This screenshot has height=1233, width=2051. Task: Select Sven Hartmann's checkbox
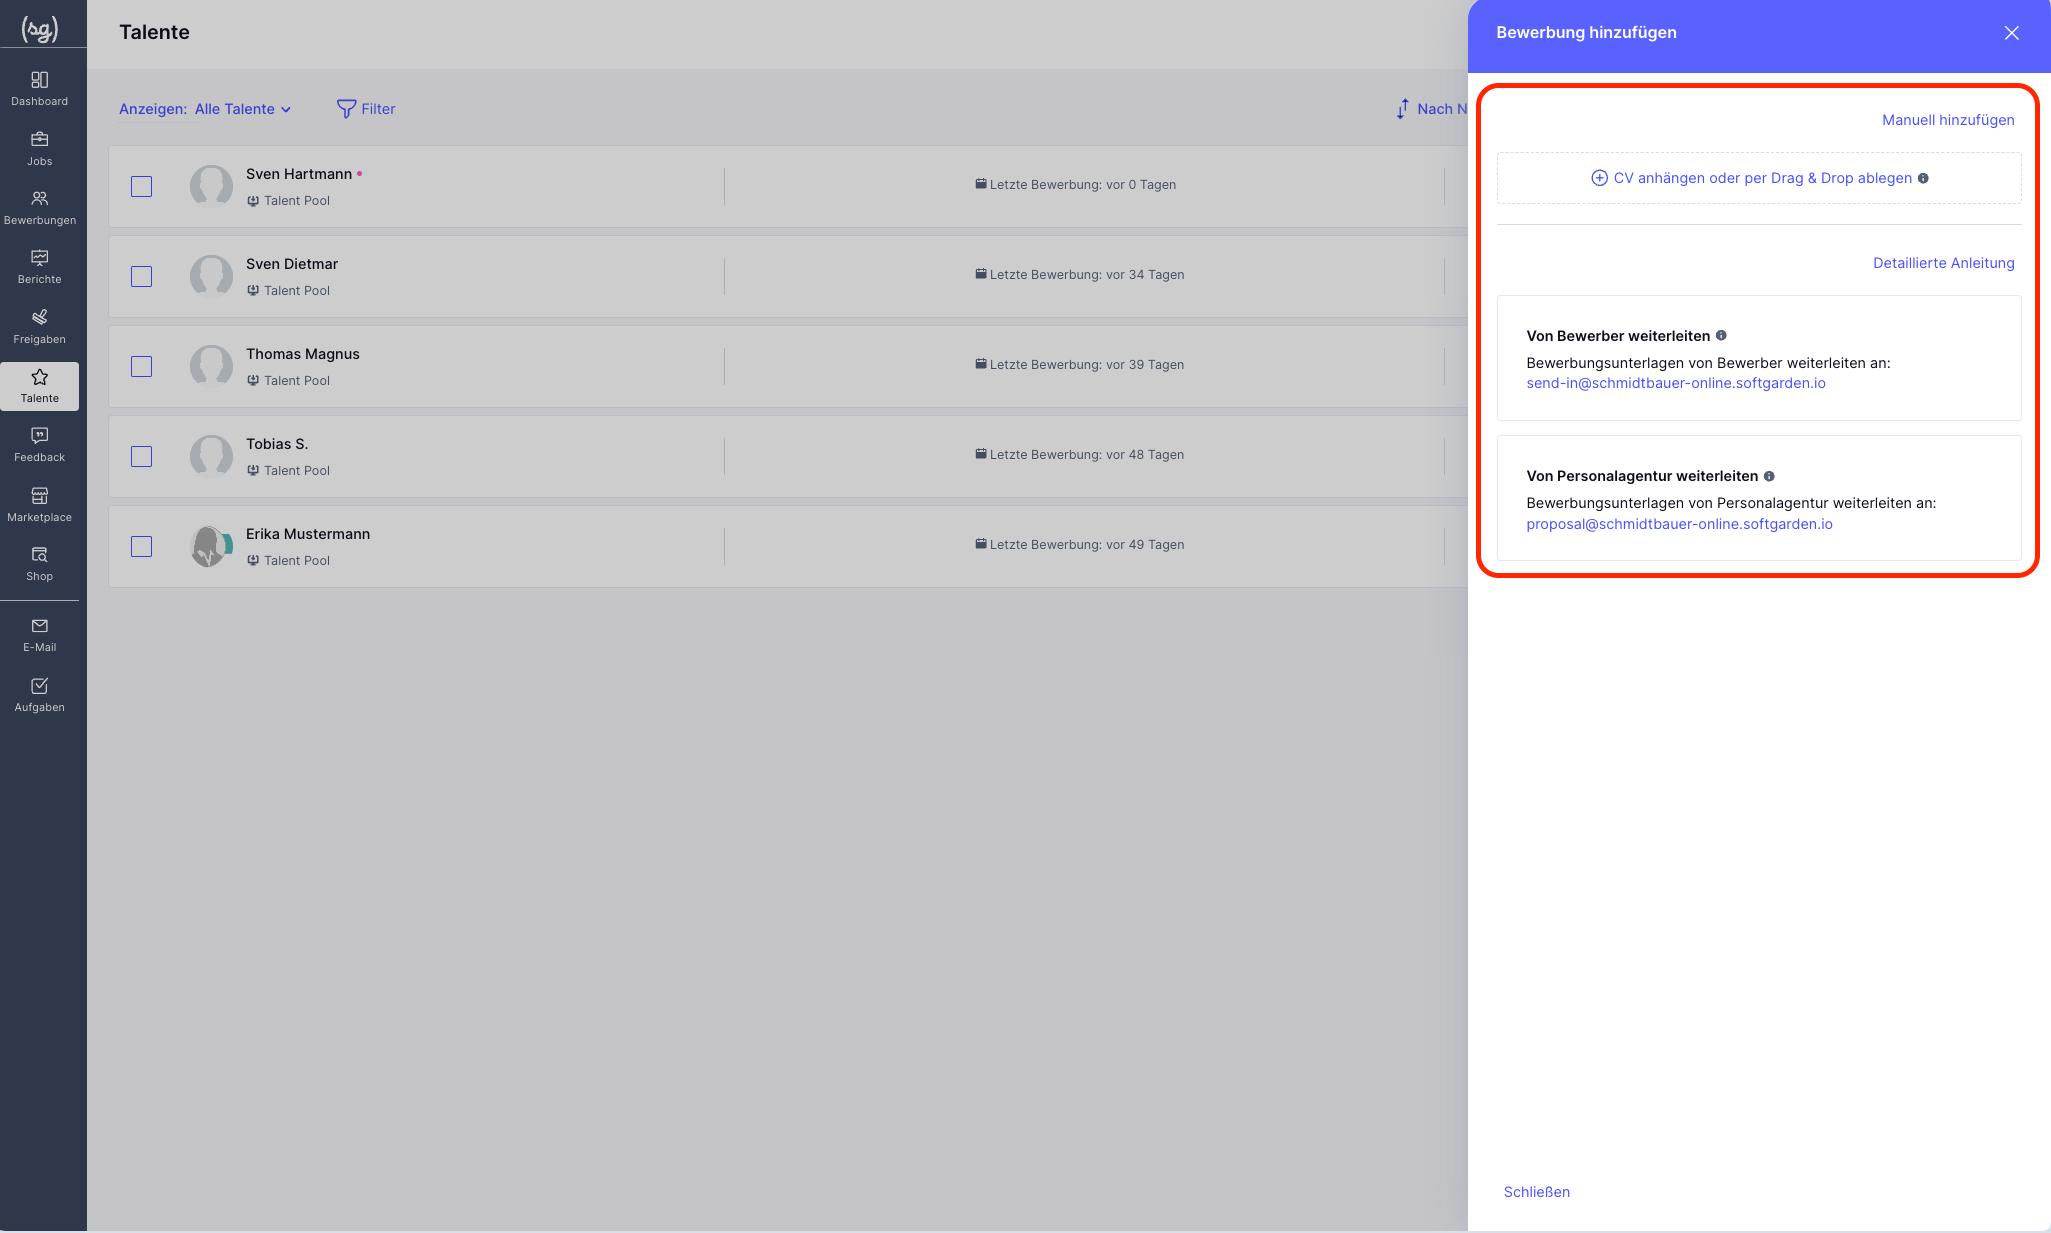(x=142, y=186)
